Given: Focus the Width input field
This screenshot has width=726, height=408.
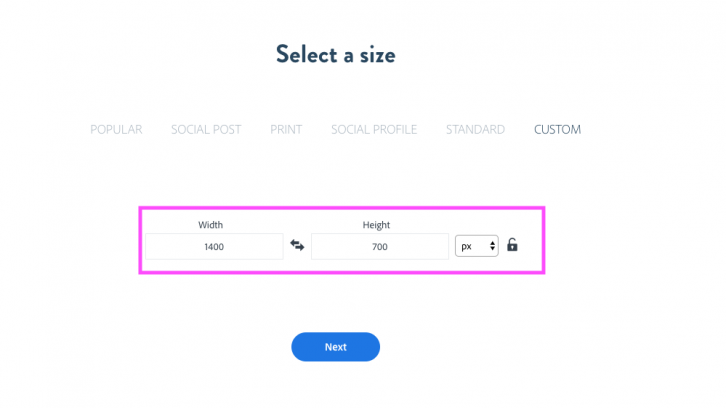Looking at the screenshot, I should click(214, 246).
